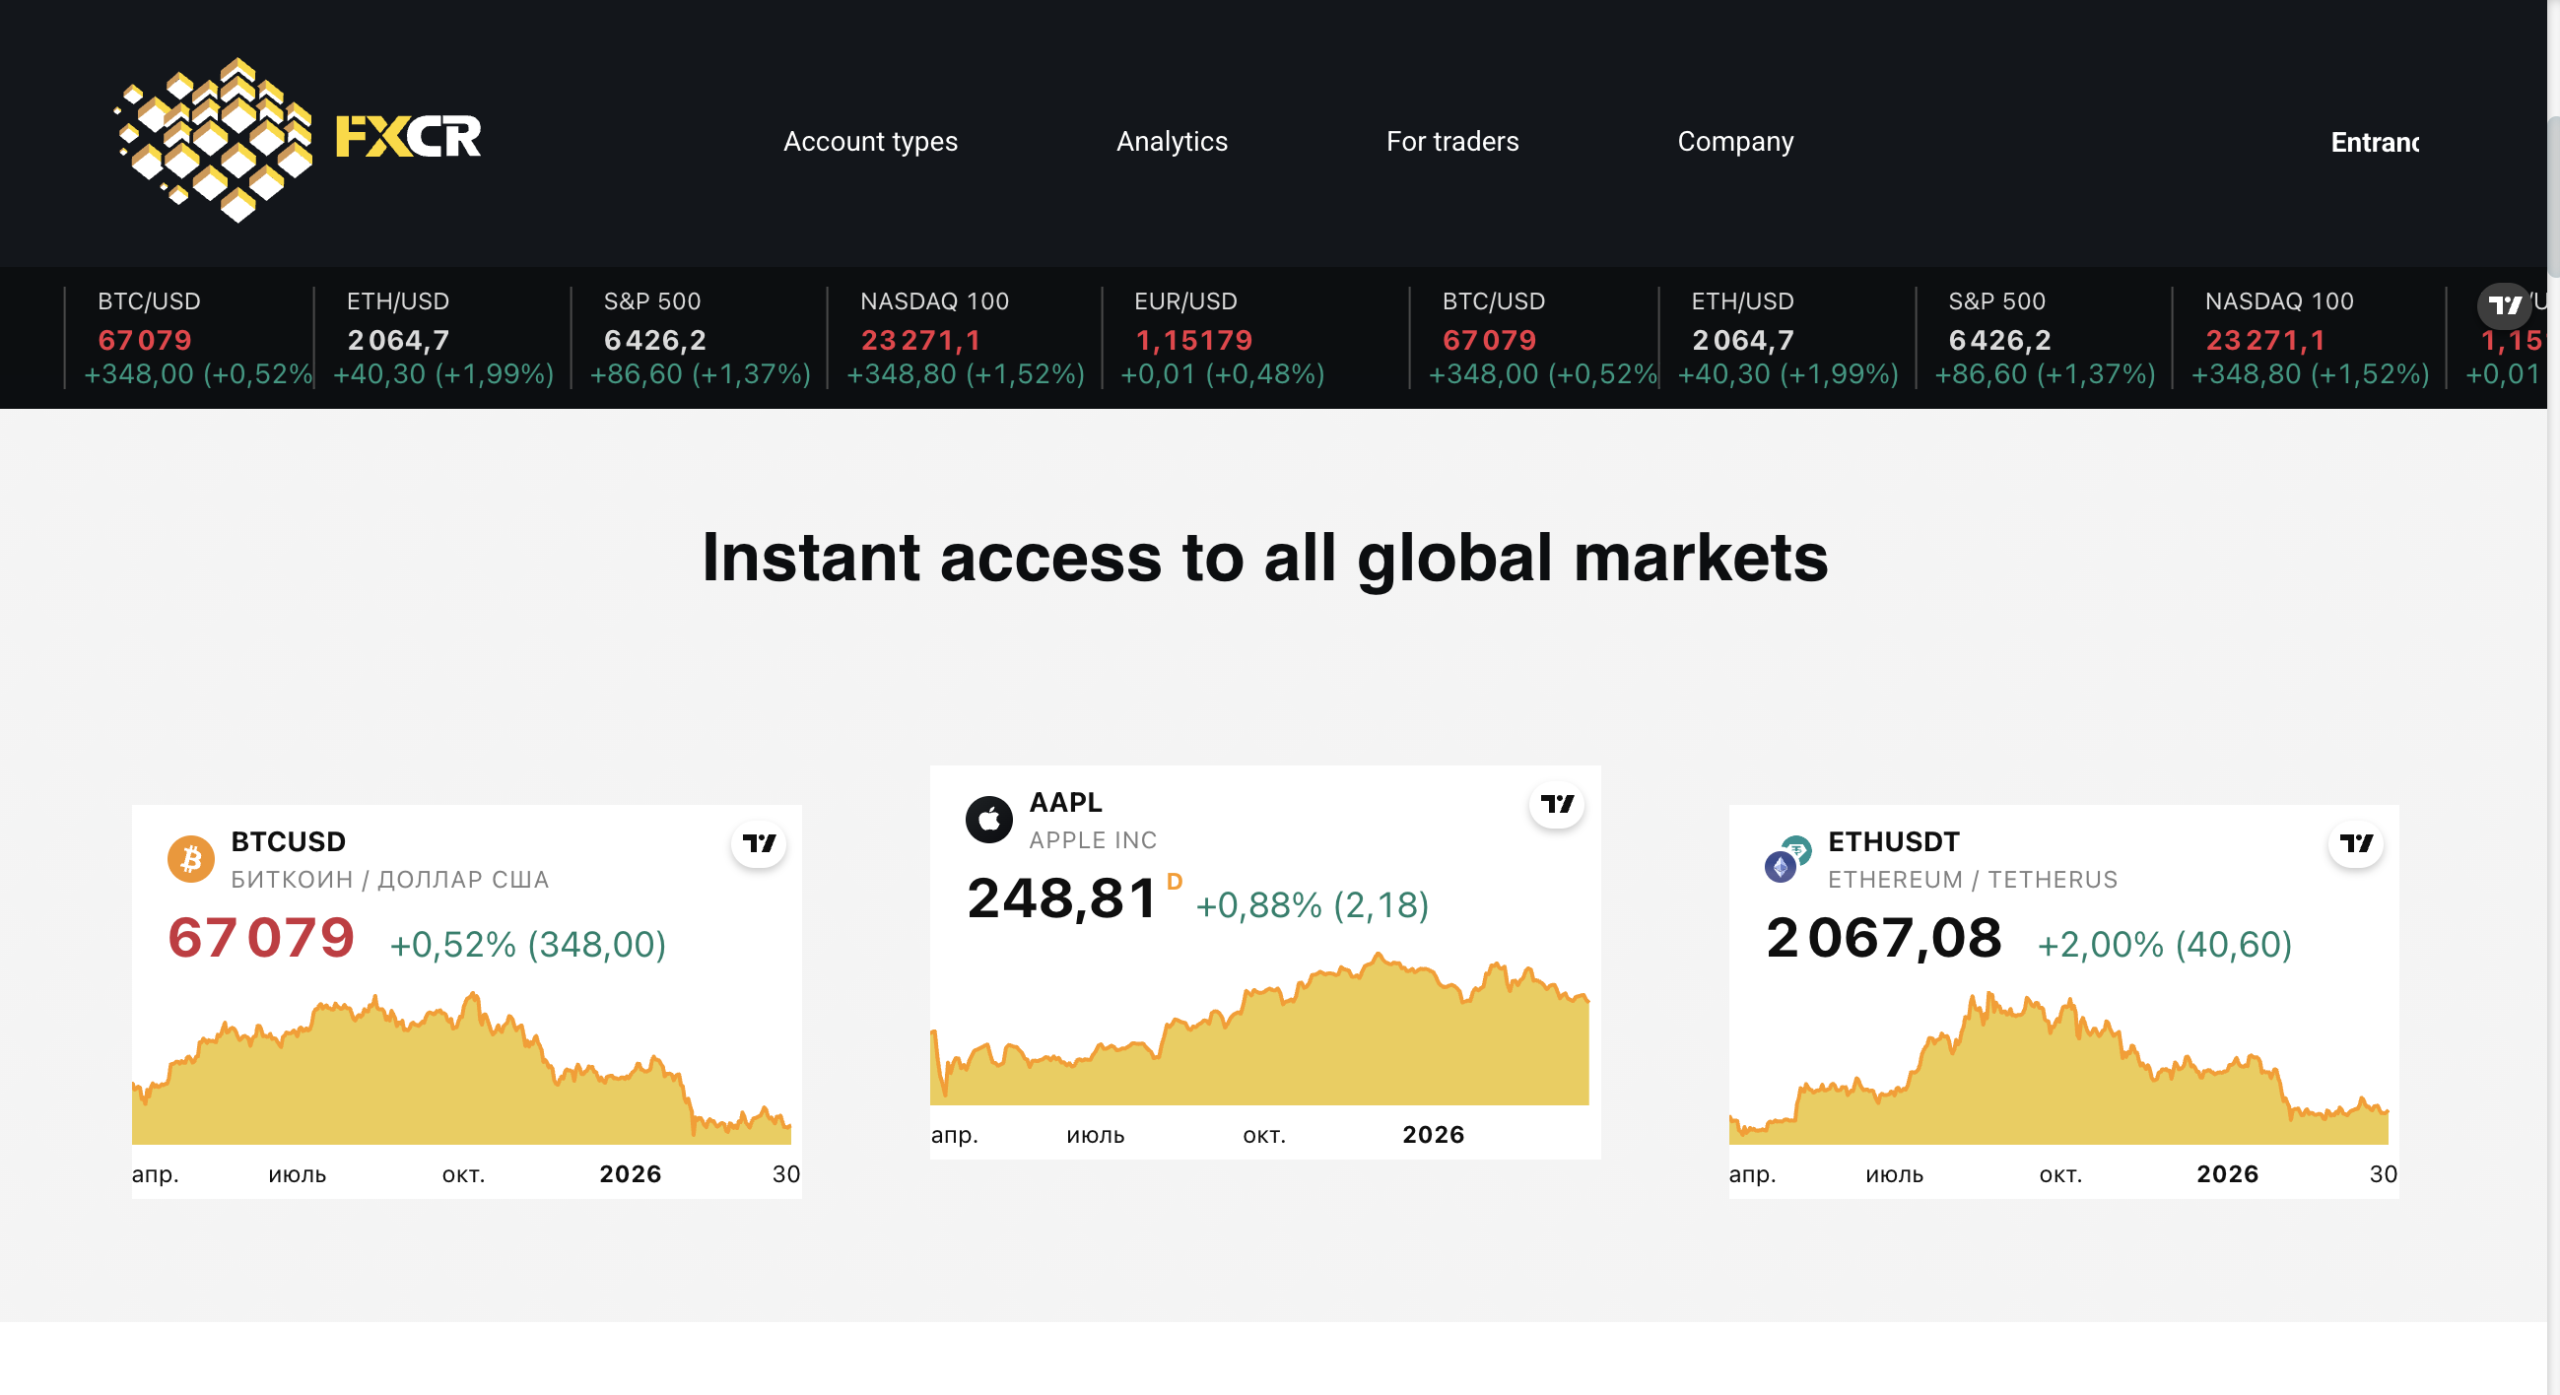Click the Ethereum Tether pair icon
This screenshot has width=2560, height=1395.
coord(1788,859)
